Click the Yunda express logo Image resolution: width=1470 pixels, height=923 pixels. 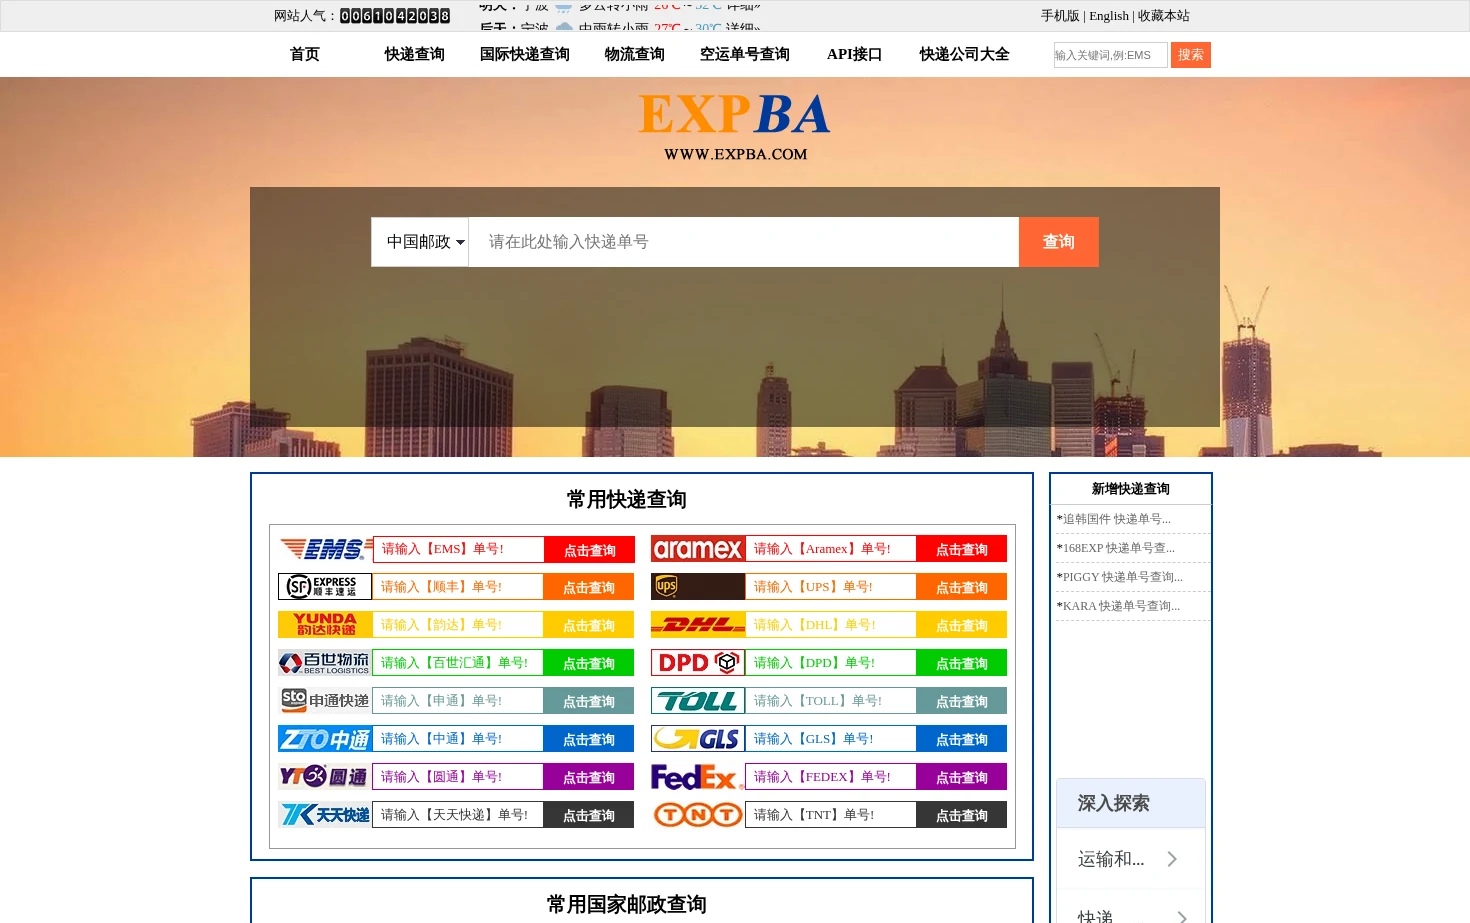coord(325,625)
